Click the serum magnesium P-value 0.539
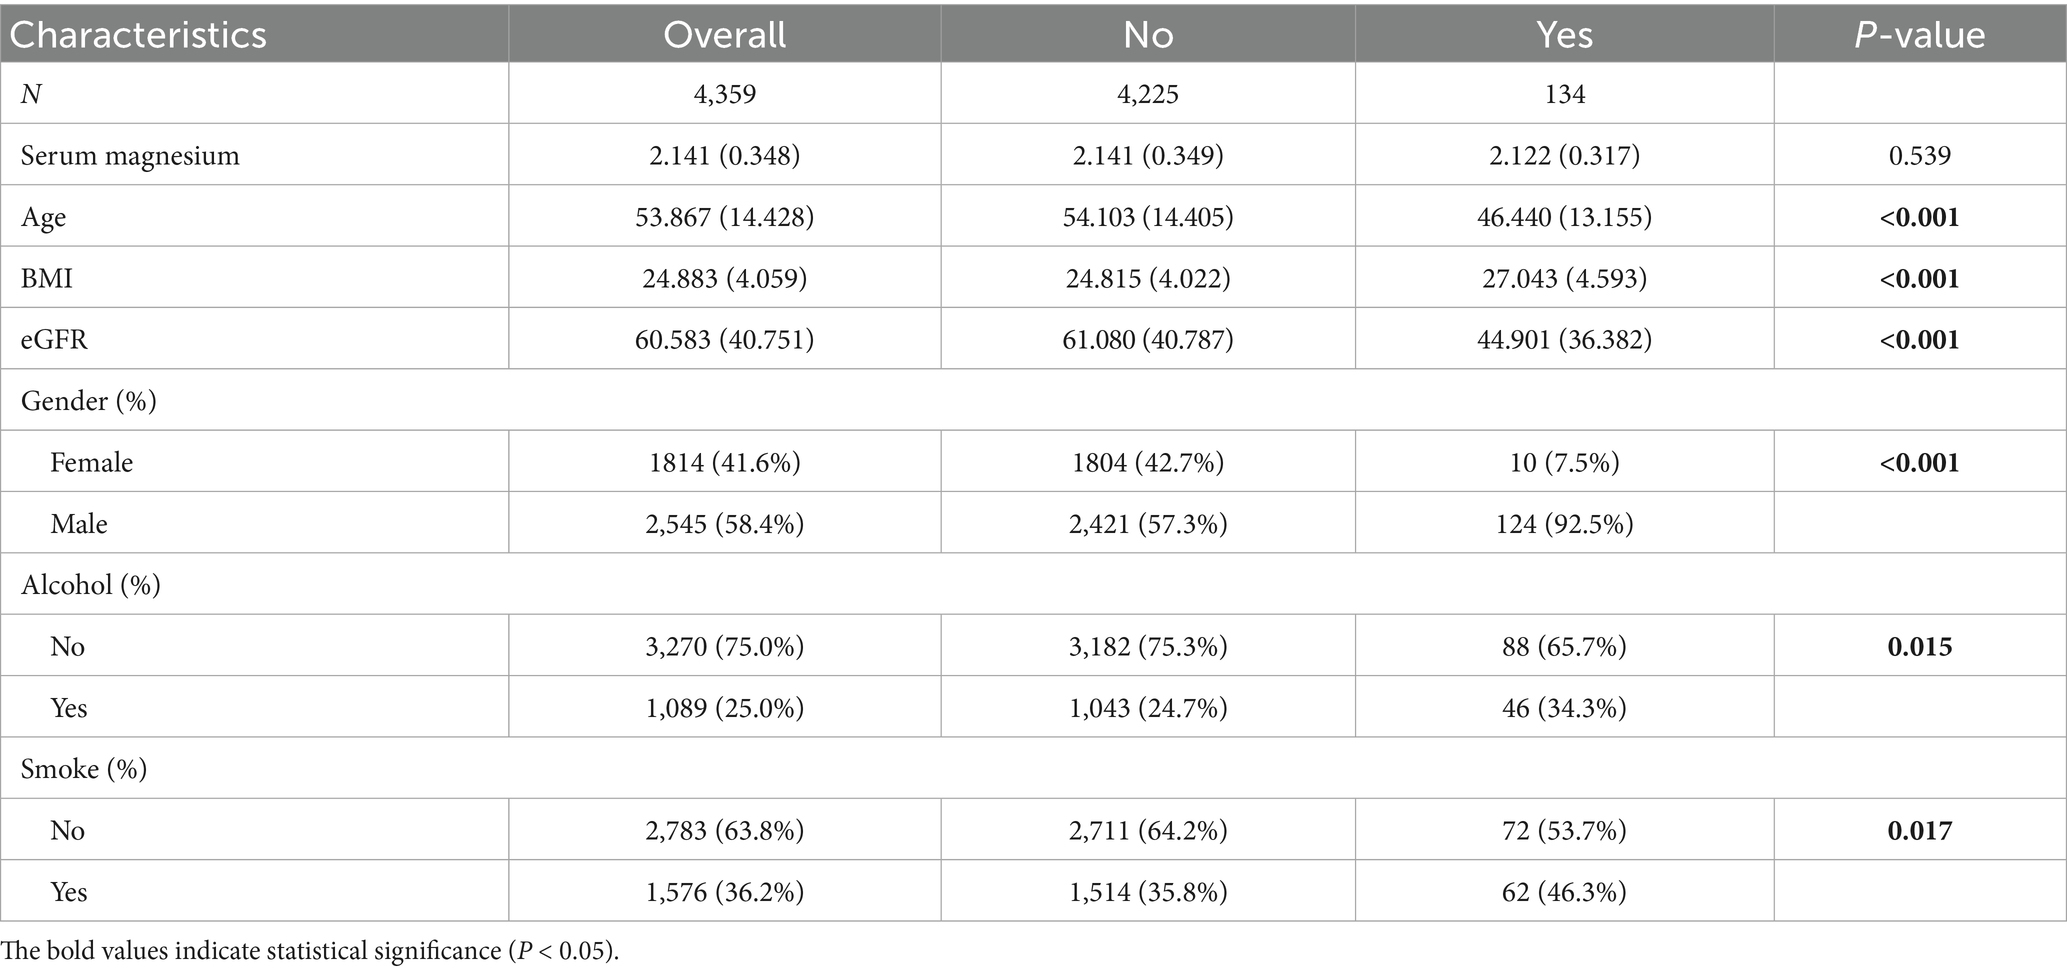This screenshot has height=973, width=2067. 1919,156
